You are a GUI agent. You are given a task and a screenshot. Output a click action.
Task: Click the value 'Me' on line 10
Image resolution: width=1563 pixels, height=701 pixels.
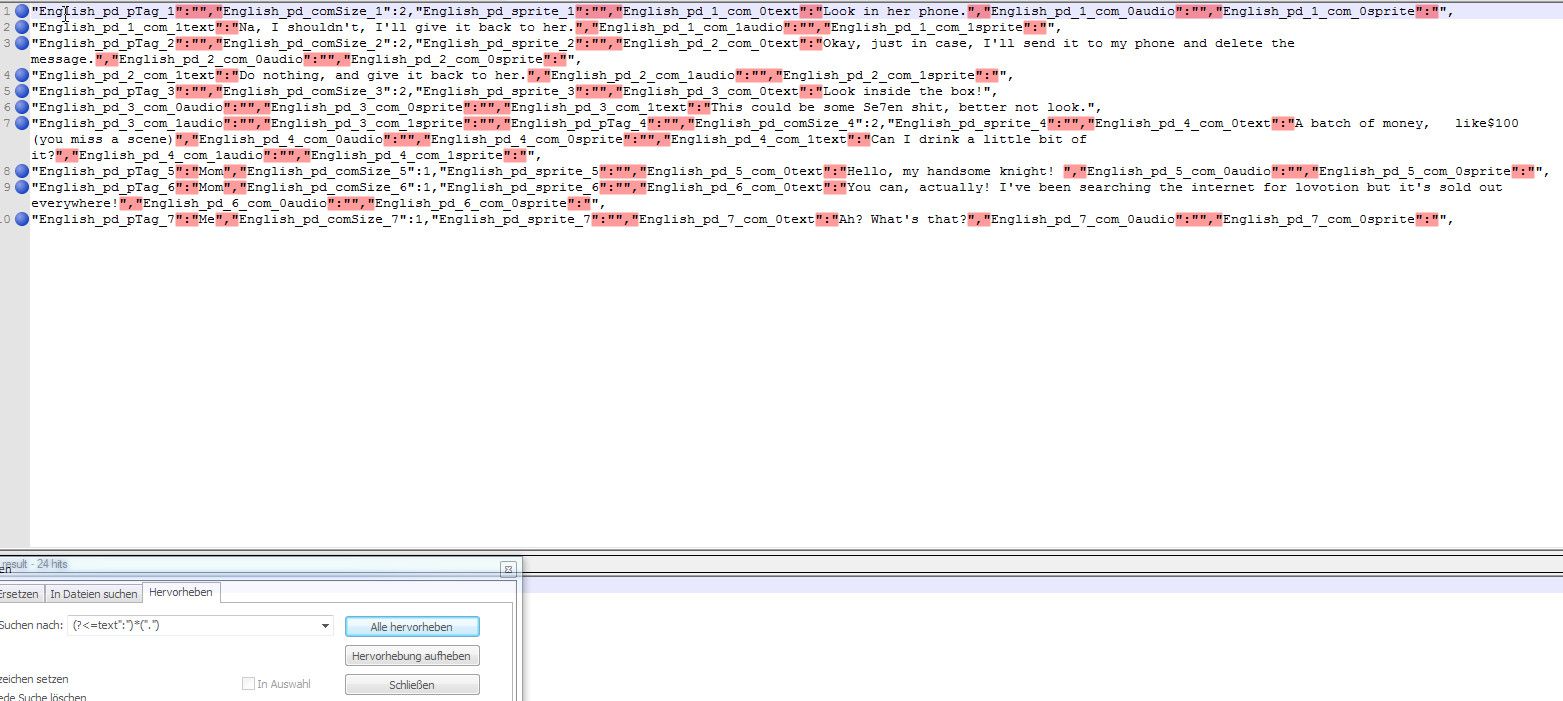206,220
